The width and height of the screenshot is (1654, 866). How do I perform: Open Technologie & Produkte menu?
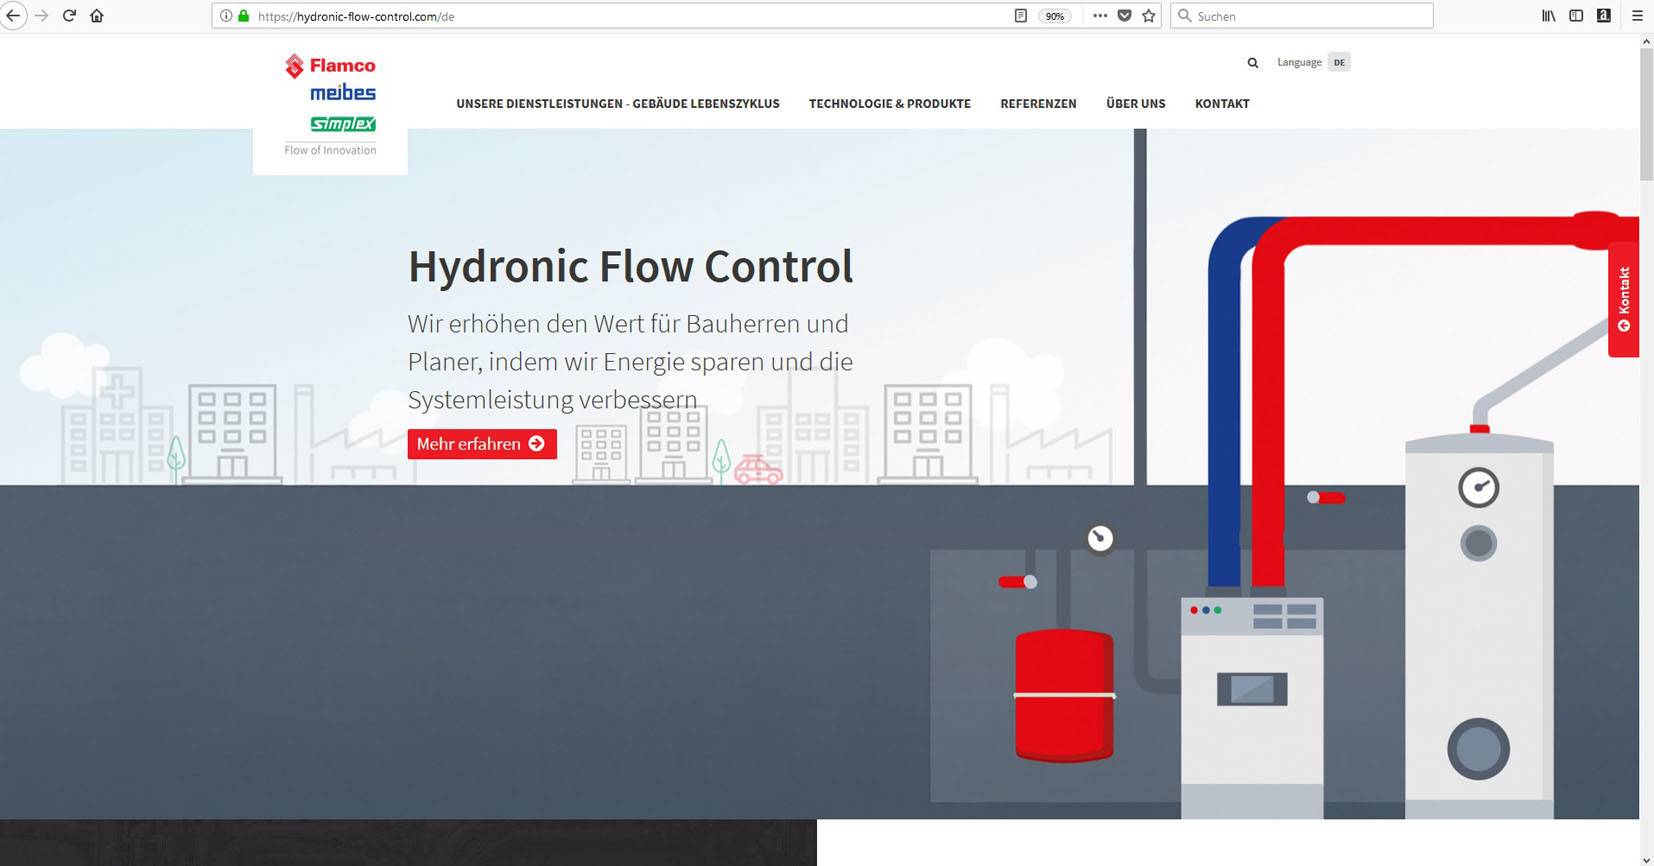(x=890, y=104)
